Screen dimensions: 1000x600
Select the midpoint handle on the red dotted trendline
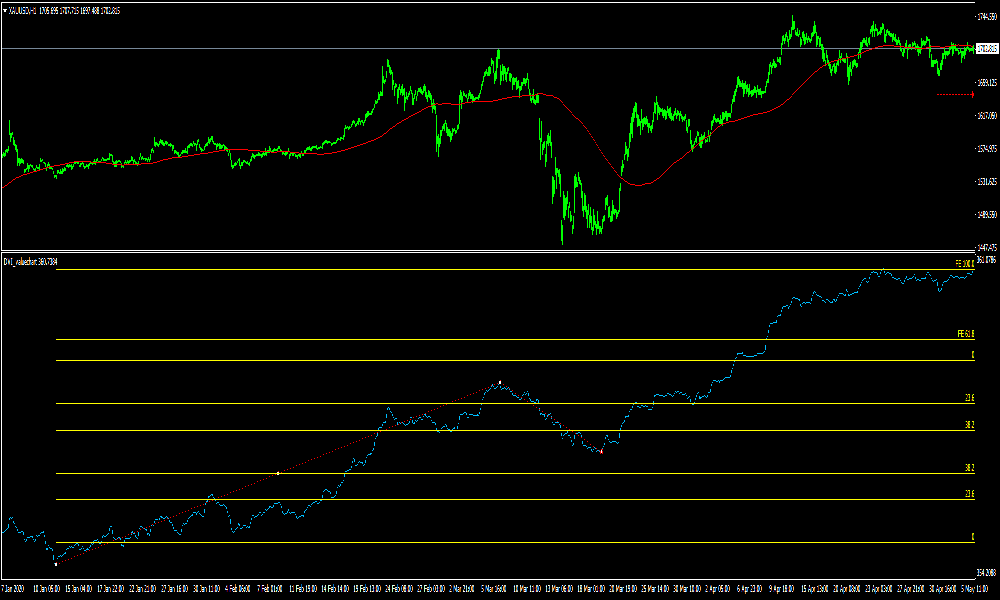click(x=277, y=472)
